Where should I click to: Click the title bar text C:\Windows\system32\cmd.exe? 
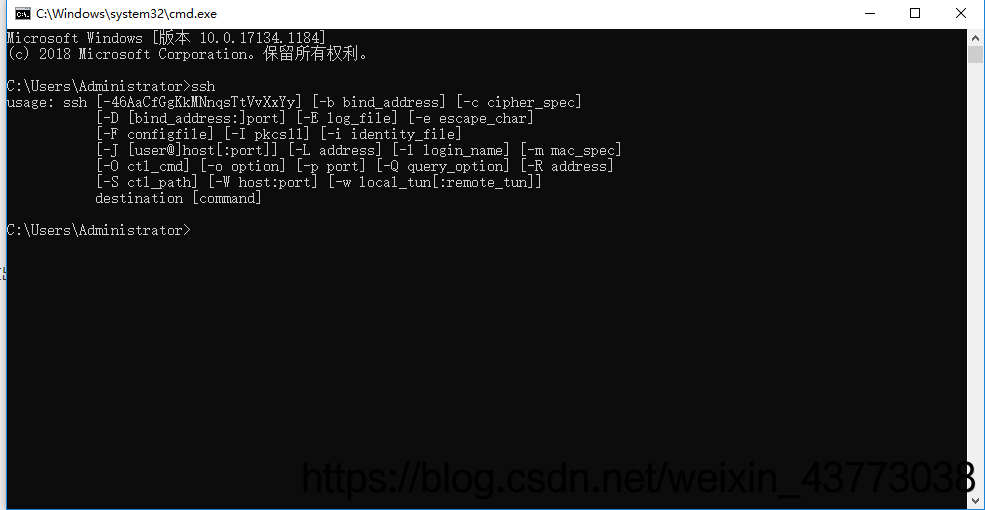click(126, 13)
